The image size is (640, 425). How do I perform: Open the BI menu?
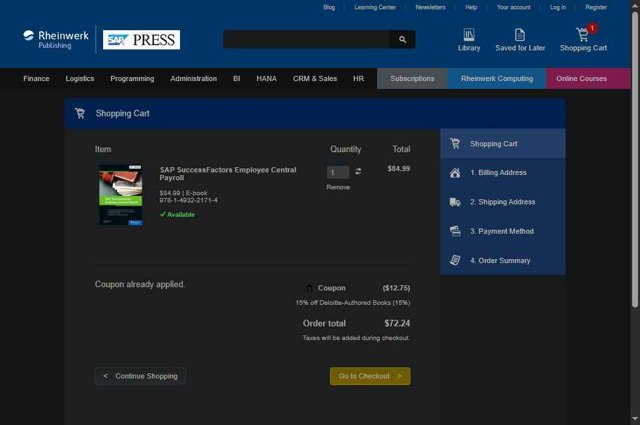point(236,78)
